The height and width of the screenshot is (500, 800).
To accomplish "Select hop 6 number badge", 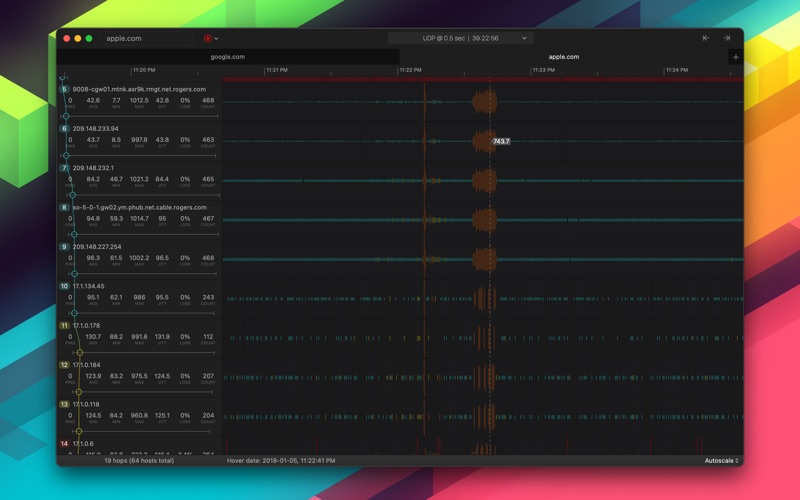I will point(64,129).
